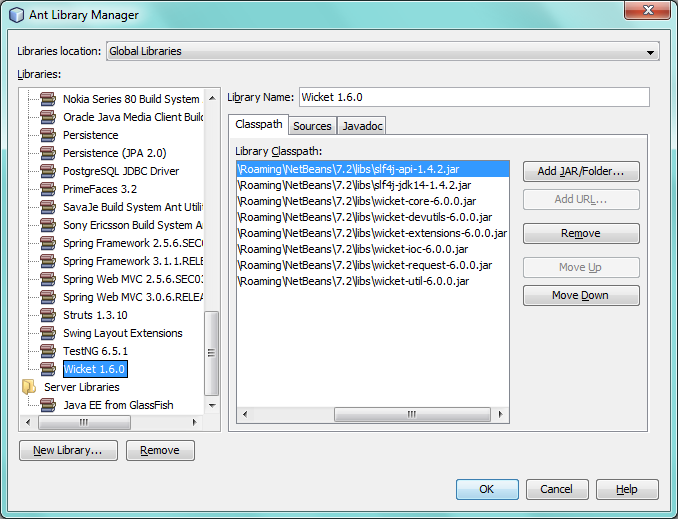Select Persistence (JPA 2.0) in the library tree
This screenshot has width=678, height=519.
tap(114, 153)
